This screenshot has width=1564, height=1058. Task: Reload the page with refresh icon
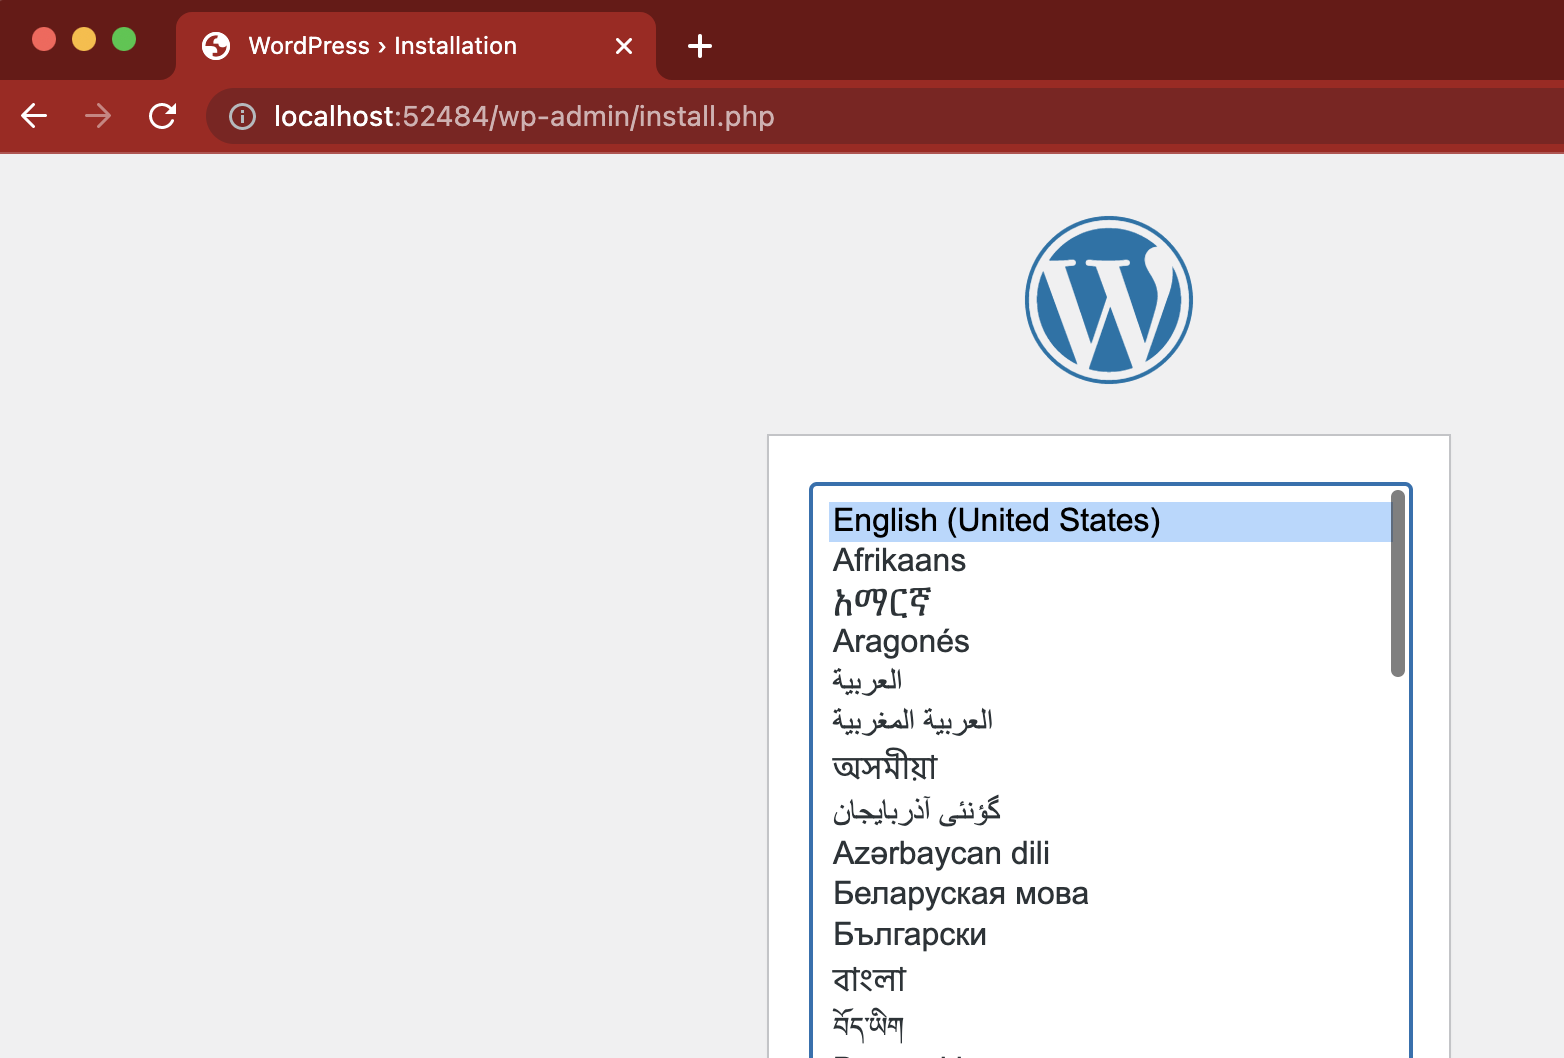(162, 116)
